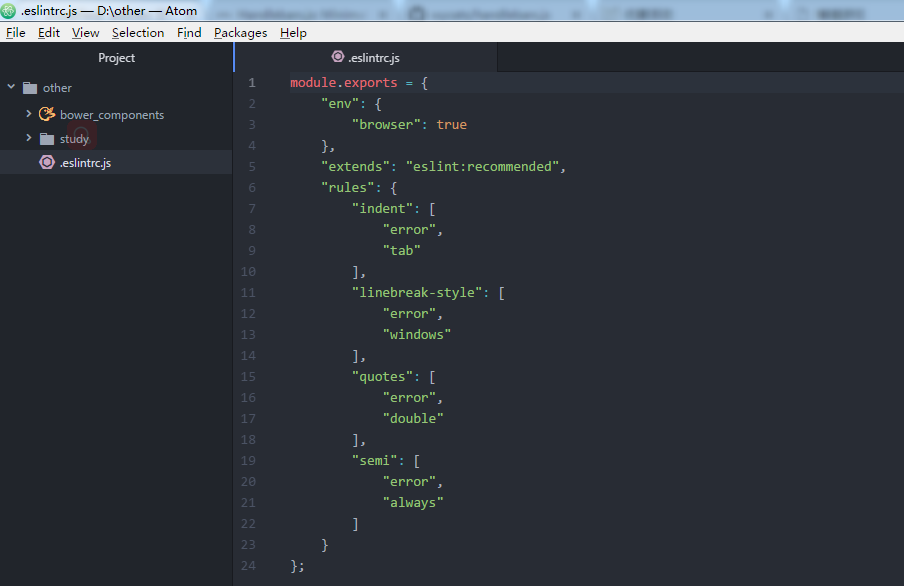Click the "linebreak-style" key
Screen dimensions: 904x586
pyautogui.click(x=417, y=293)
